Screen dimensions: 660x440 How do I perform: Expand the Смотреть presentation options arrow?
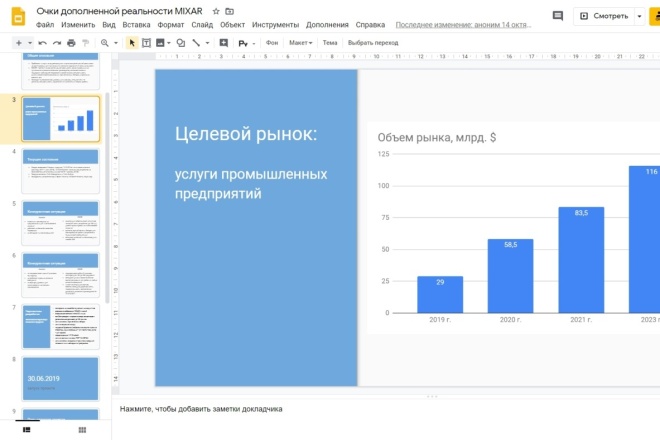click(x=639, y=16)
